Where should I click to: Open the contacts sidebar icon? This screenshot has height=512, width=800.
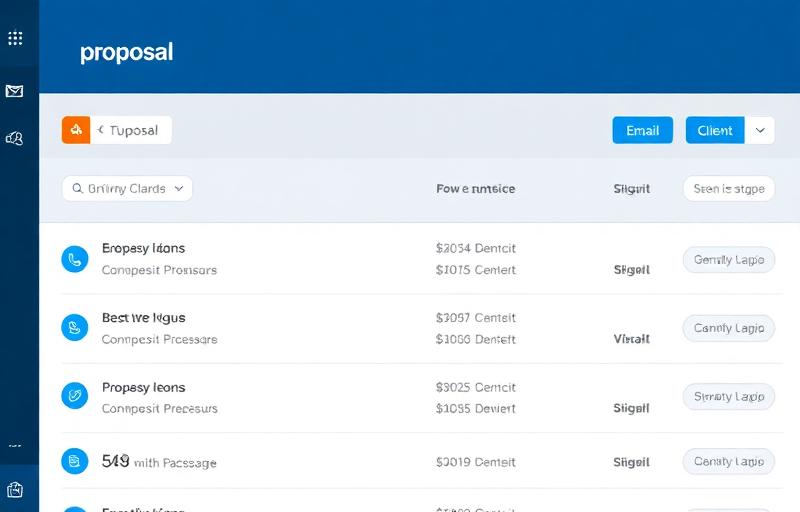[x=15, y=139]
